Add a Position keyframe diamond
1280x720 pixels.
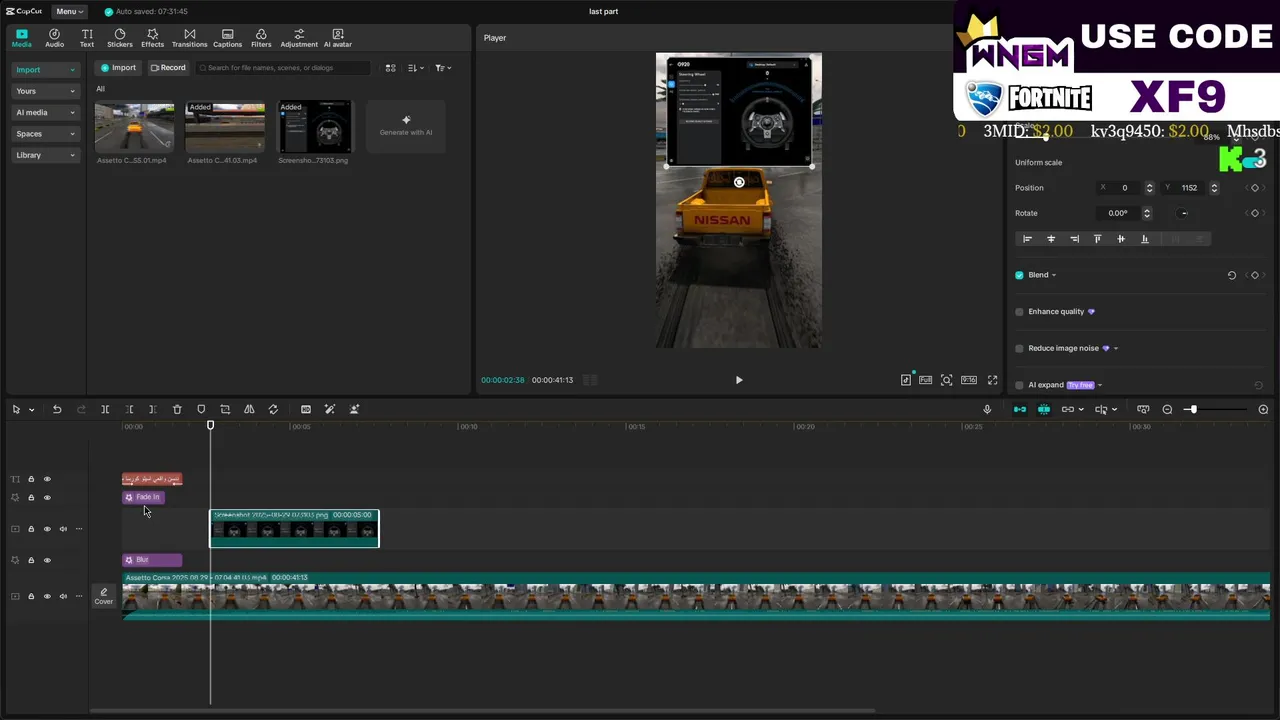[x=1255, y=188]
